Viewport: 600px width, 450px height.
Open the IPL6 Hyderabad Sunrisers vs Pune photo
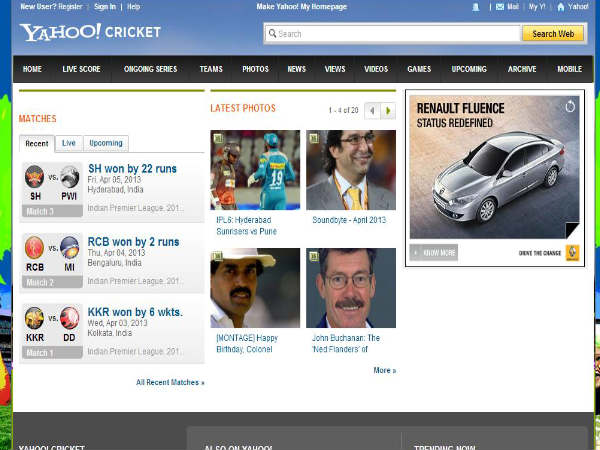[255, 170]
